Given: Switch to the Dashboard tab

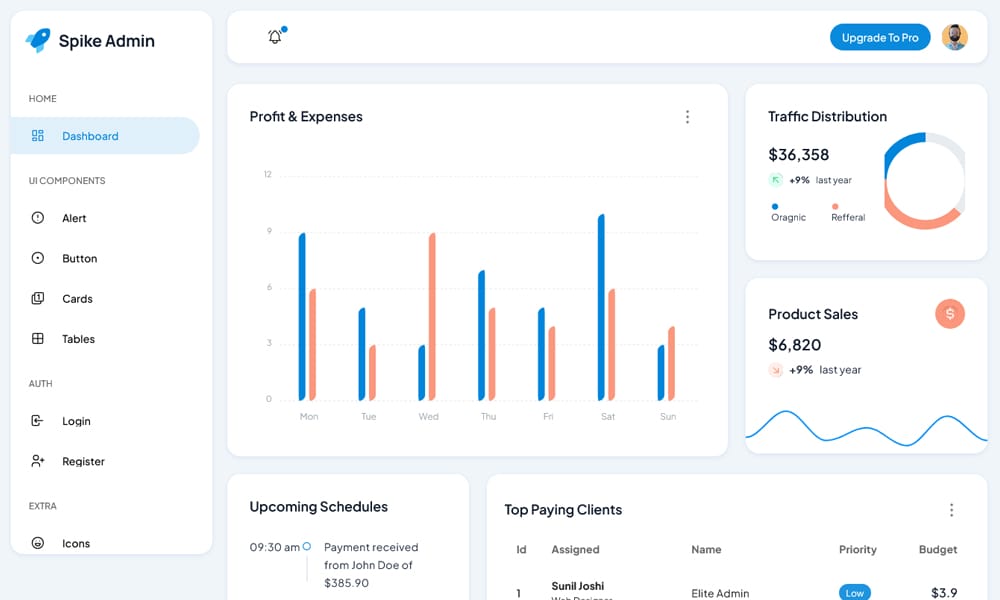Looking at the screenshot, I should coord(90,135).
